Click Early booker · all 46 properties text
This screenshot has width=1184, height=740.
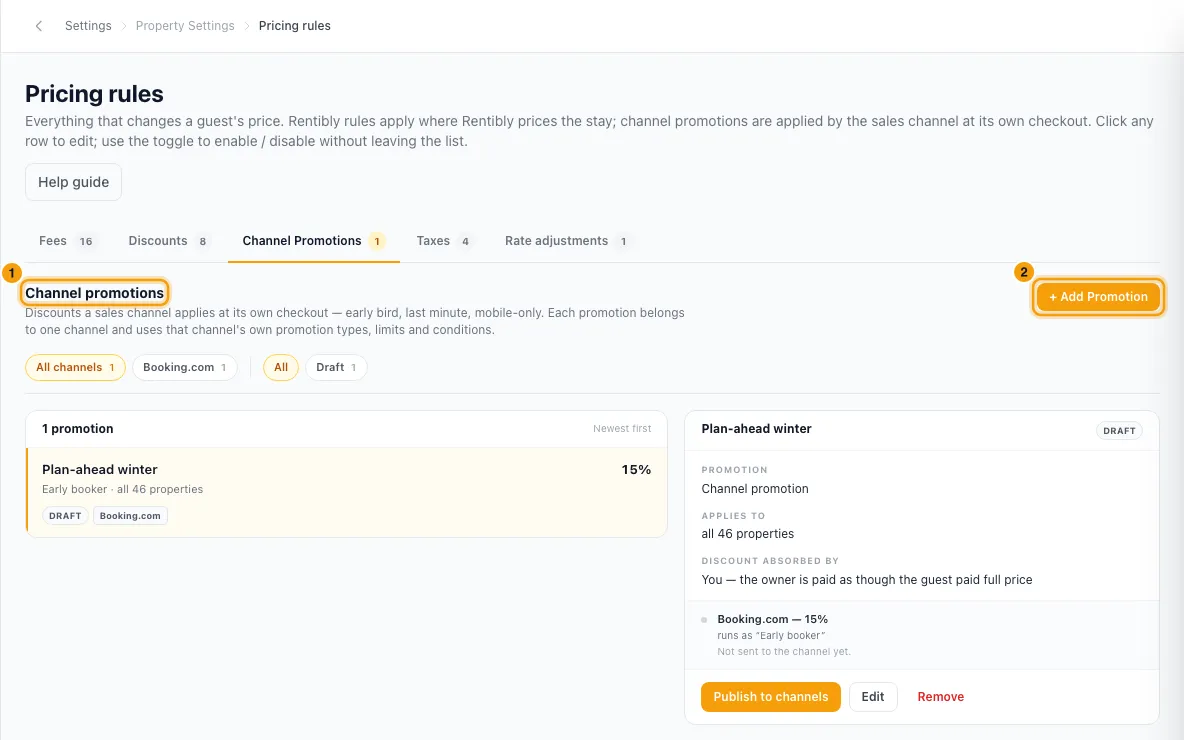tap(122, 489)
